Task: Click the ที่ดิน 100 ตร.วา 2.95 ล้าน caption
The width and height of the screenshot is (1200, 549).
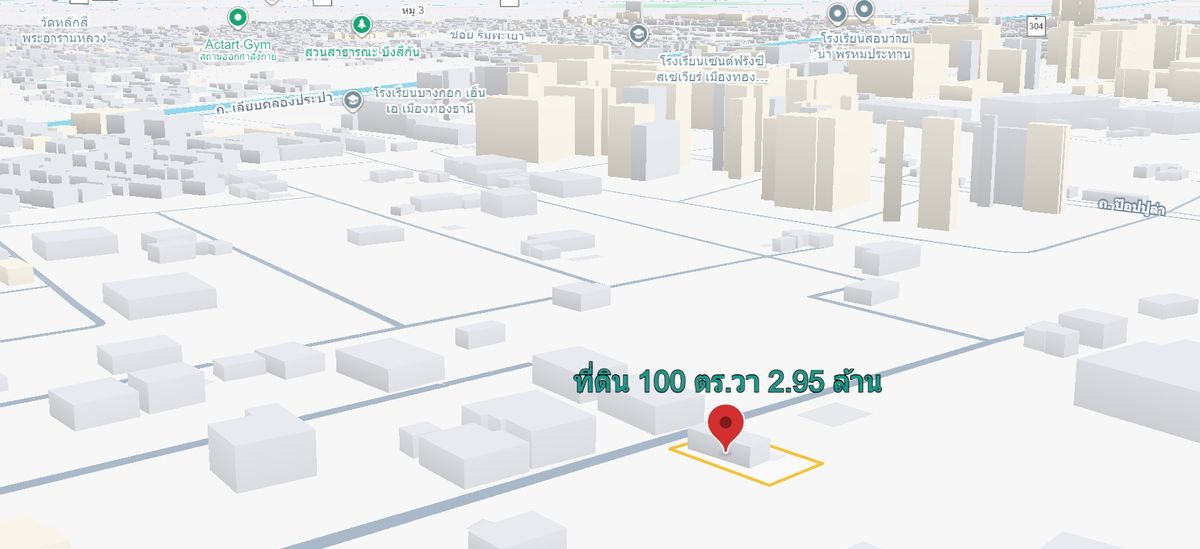Action: point(728,382)
